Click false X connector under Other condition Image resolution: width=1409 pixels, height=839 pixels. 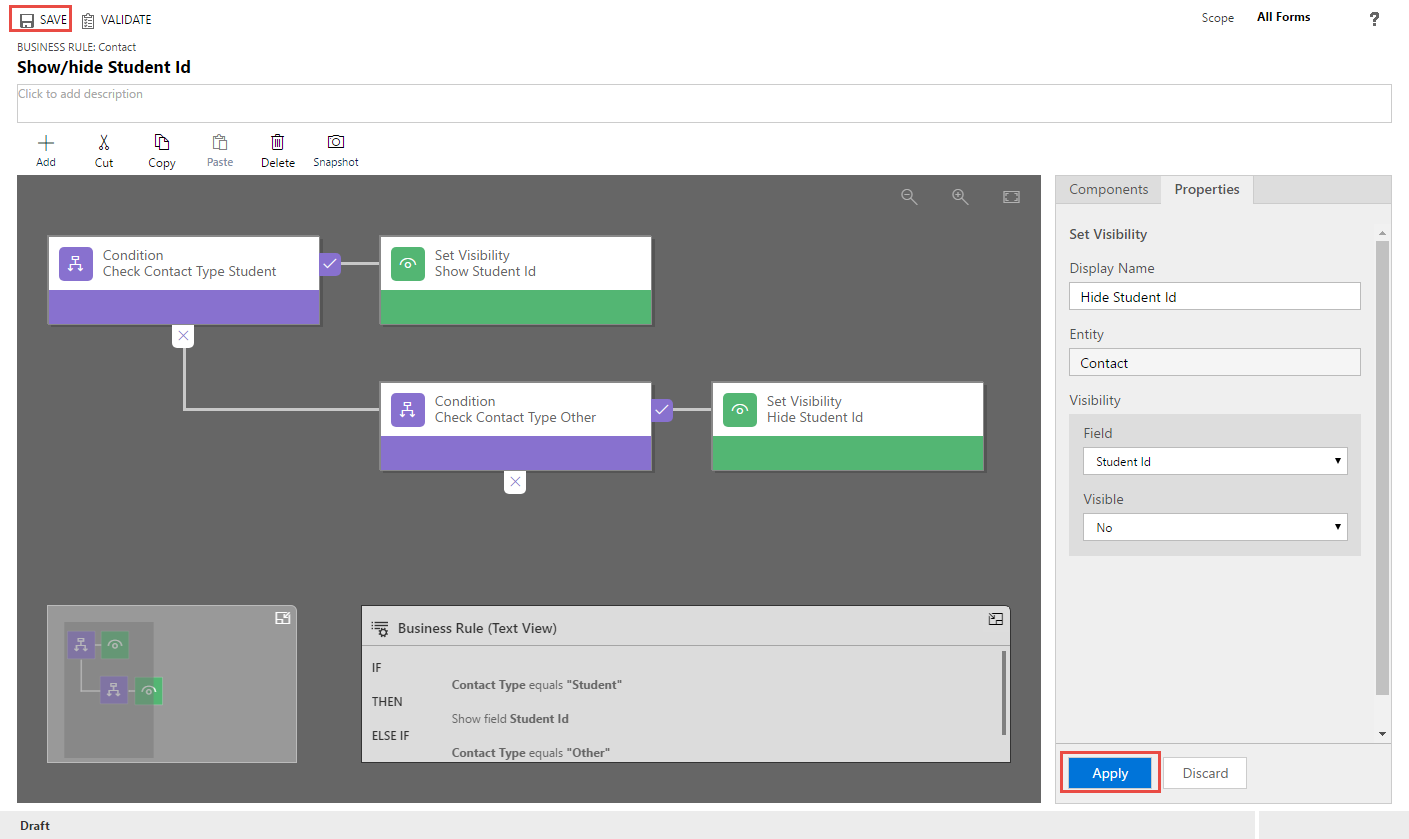pos(515,482)
